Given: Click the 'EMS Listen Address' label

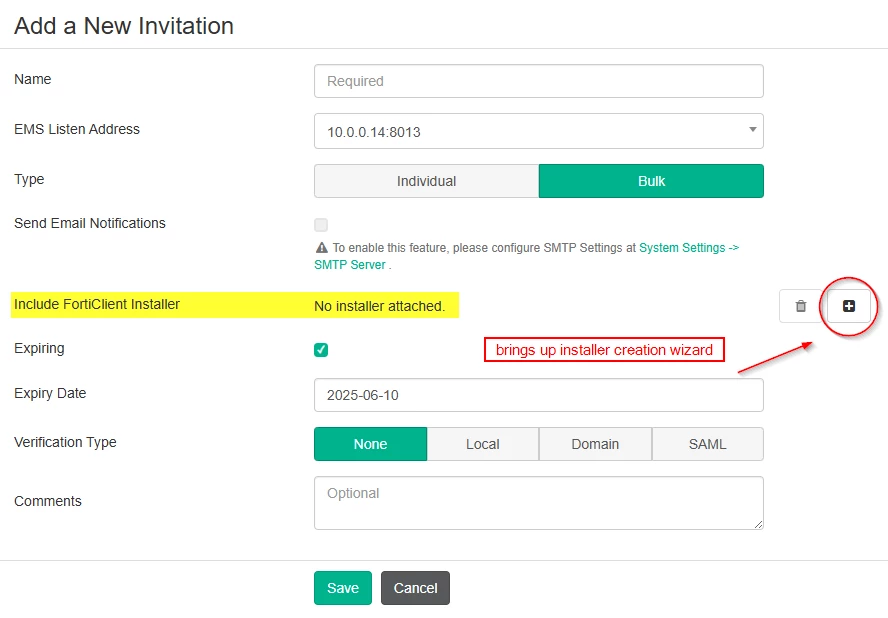Looking at the screenshot, I should tap(77, 129).
